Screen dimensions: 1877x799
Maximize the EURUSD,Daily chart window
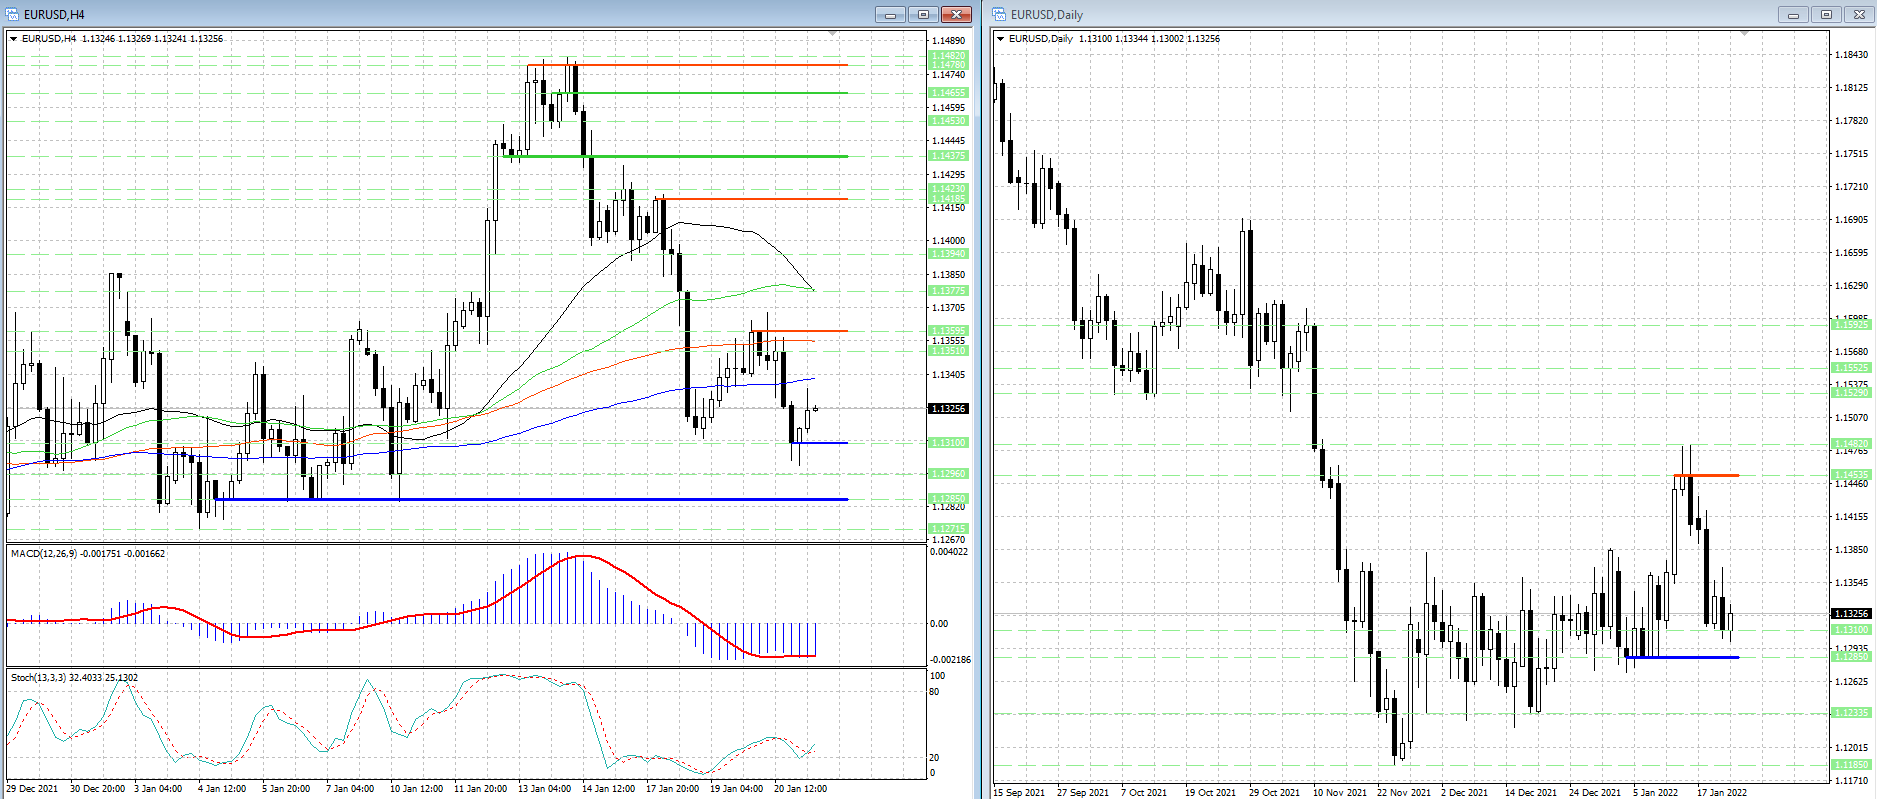point(1826,14)
